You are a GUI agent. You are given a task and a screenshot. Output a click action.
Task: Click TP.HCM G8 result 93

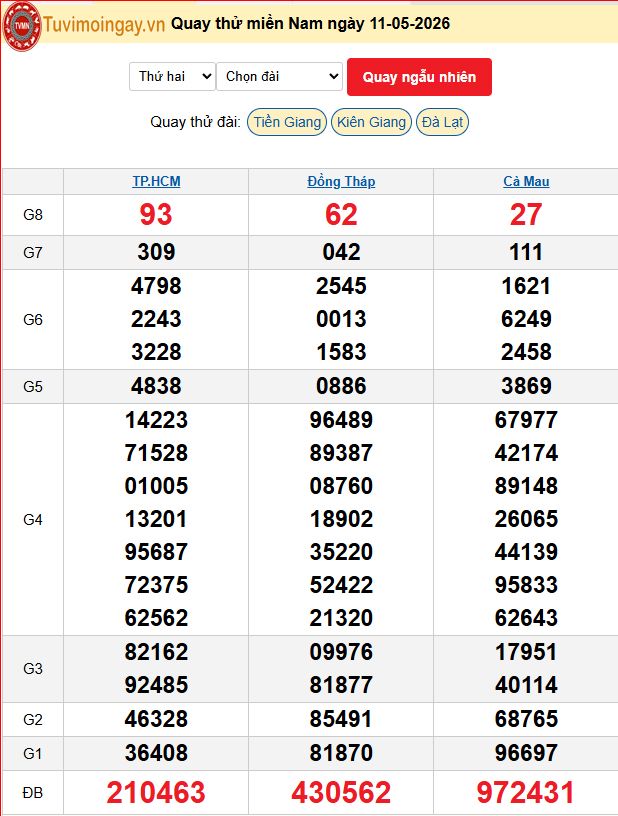pyautogui.click(x=156, y=214)
